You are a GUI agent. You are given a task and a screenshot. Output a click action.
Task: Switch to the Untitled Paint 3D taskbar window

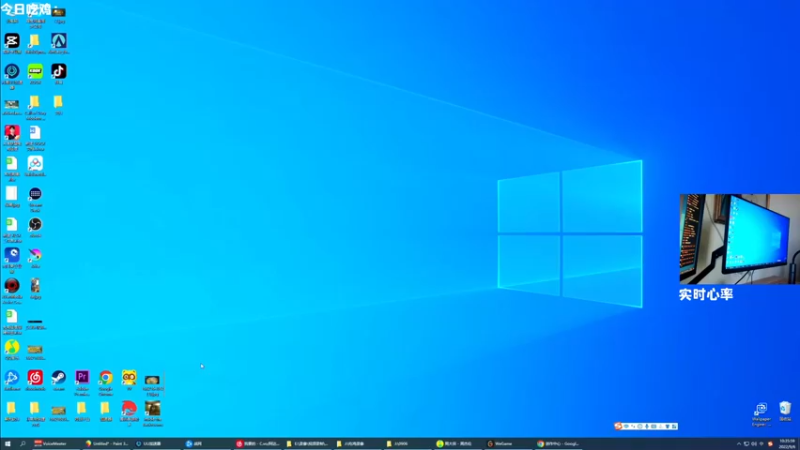click(x=107, y=444)
